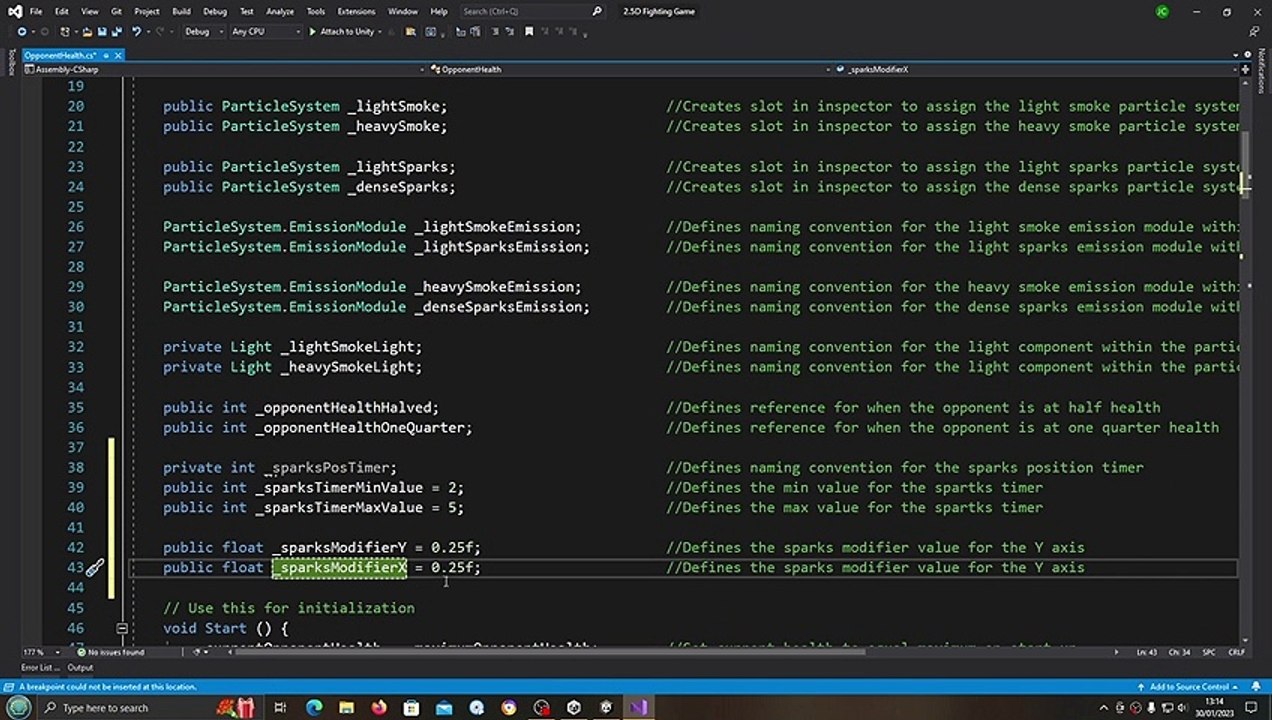Collapse the void Start method outline
The width and height of the screenshot is (1272, 720).
122,628
